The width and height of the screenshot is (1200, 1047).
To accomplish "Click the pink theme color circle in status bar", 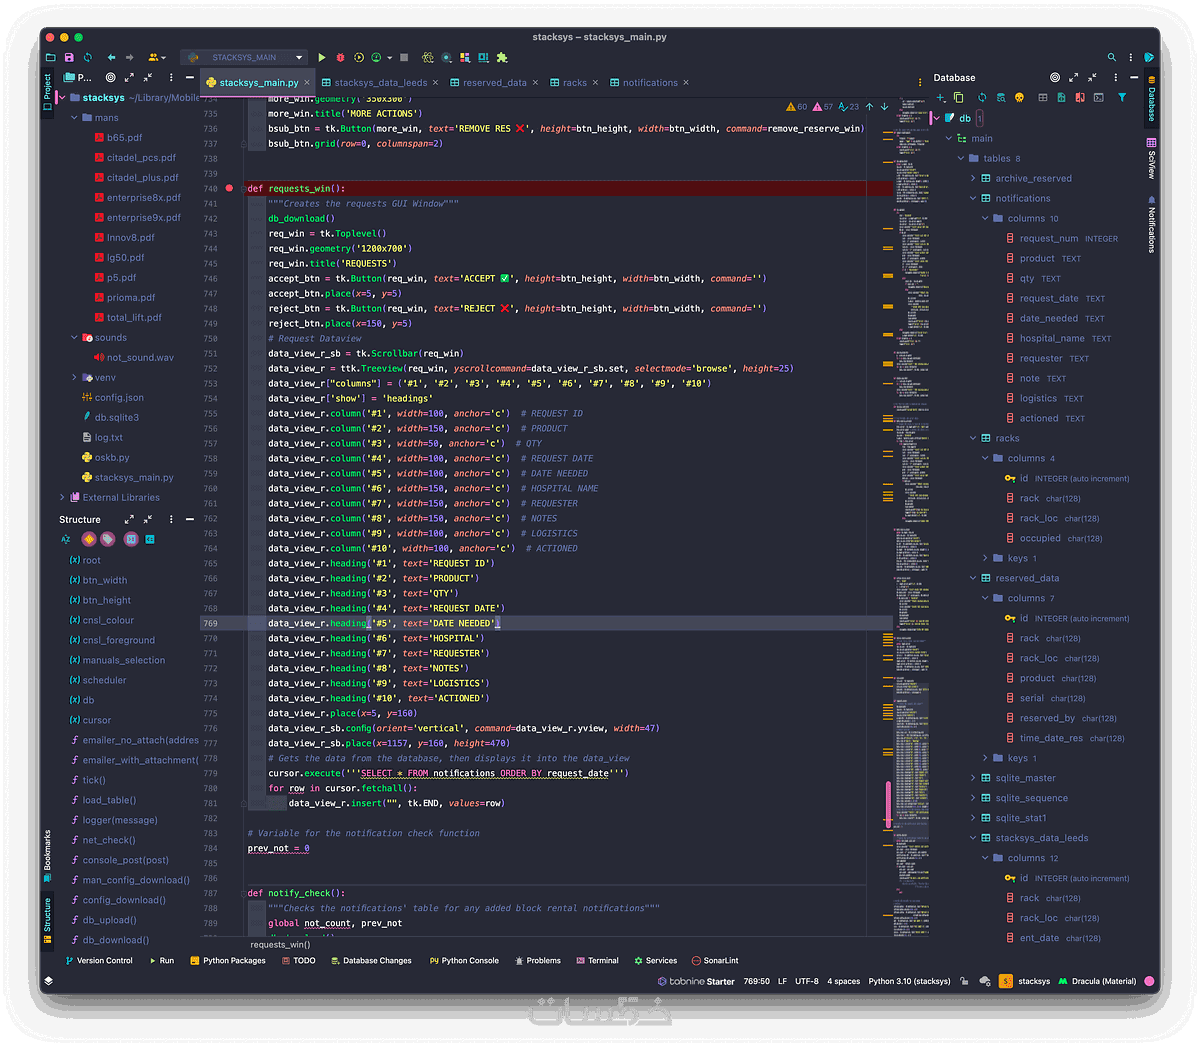I will tap(1150, 981).
